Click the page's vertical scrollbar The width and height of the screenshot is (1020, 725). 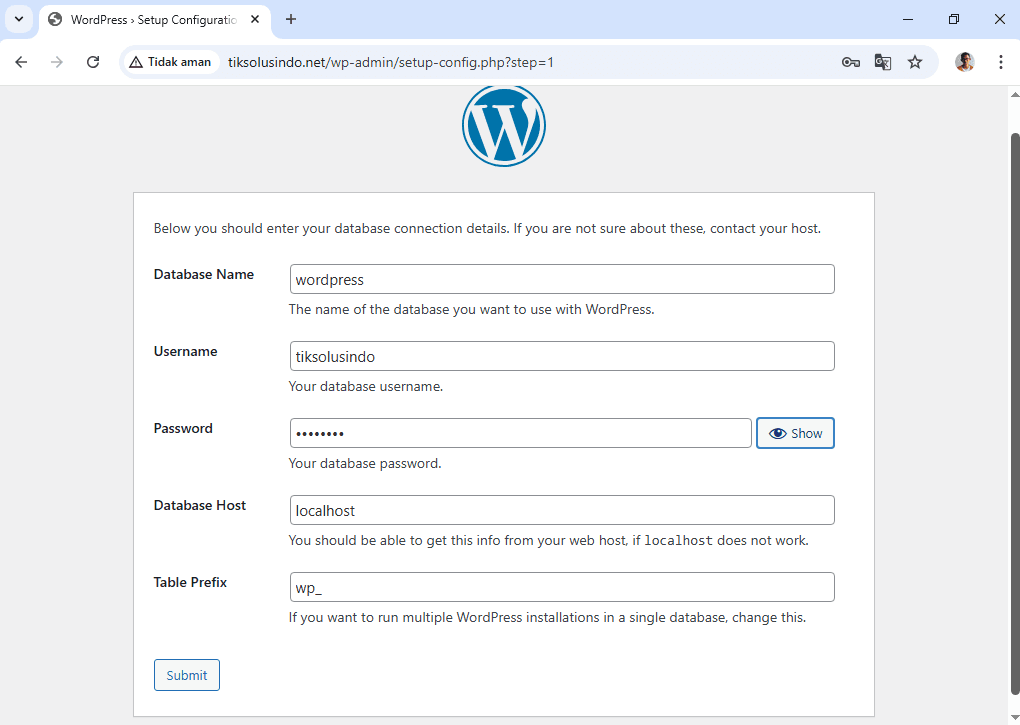point(1014,400)
